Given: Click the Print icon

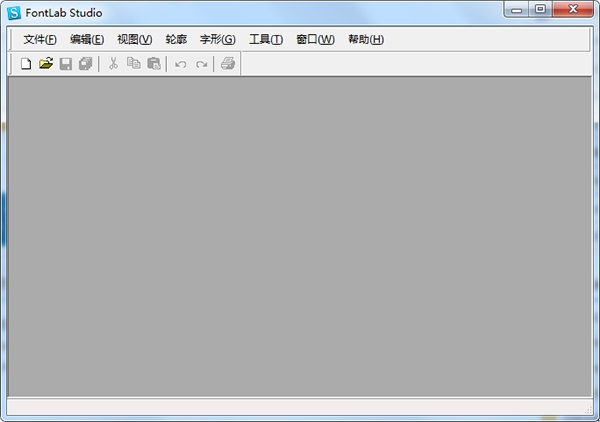Looking at the screenshot, I should (228, 64).
